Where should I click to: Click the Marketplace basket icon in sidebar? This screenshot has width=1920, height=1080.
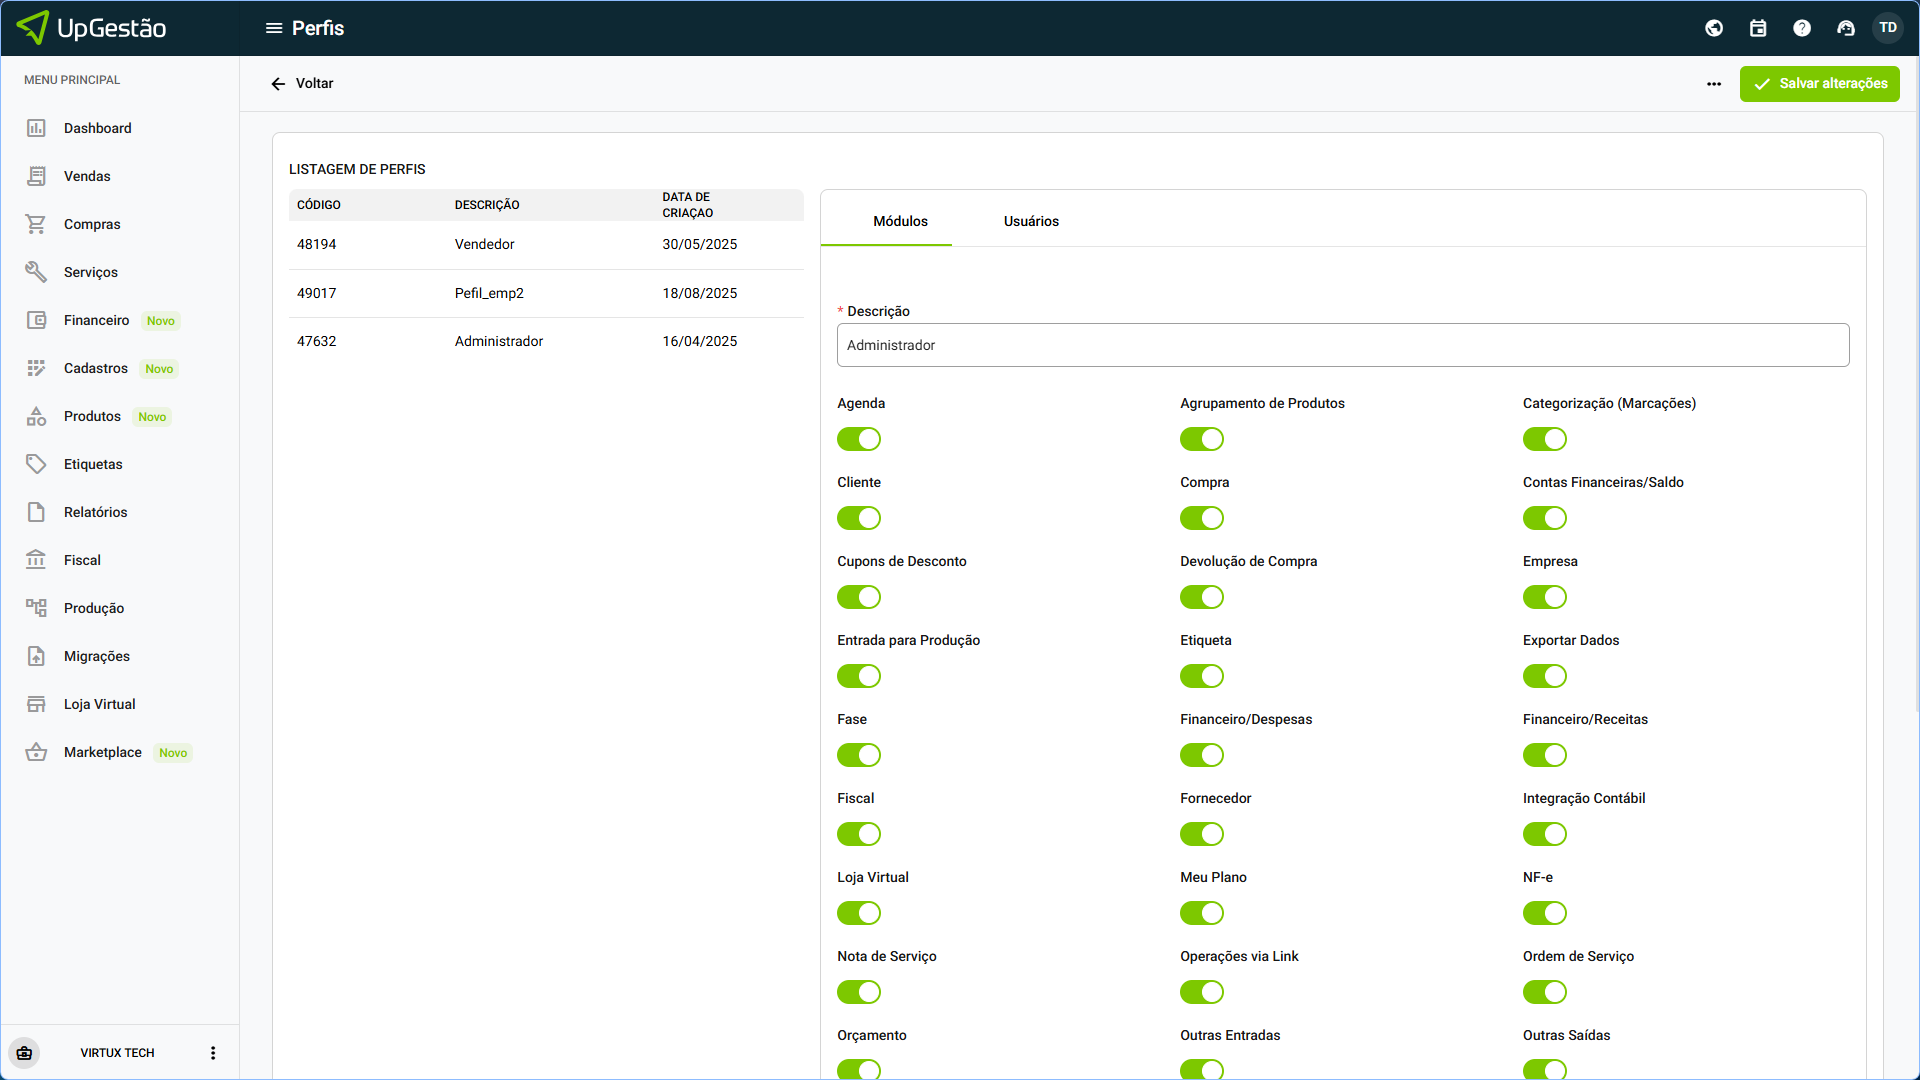coord(36,752)
